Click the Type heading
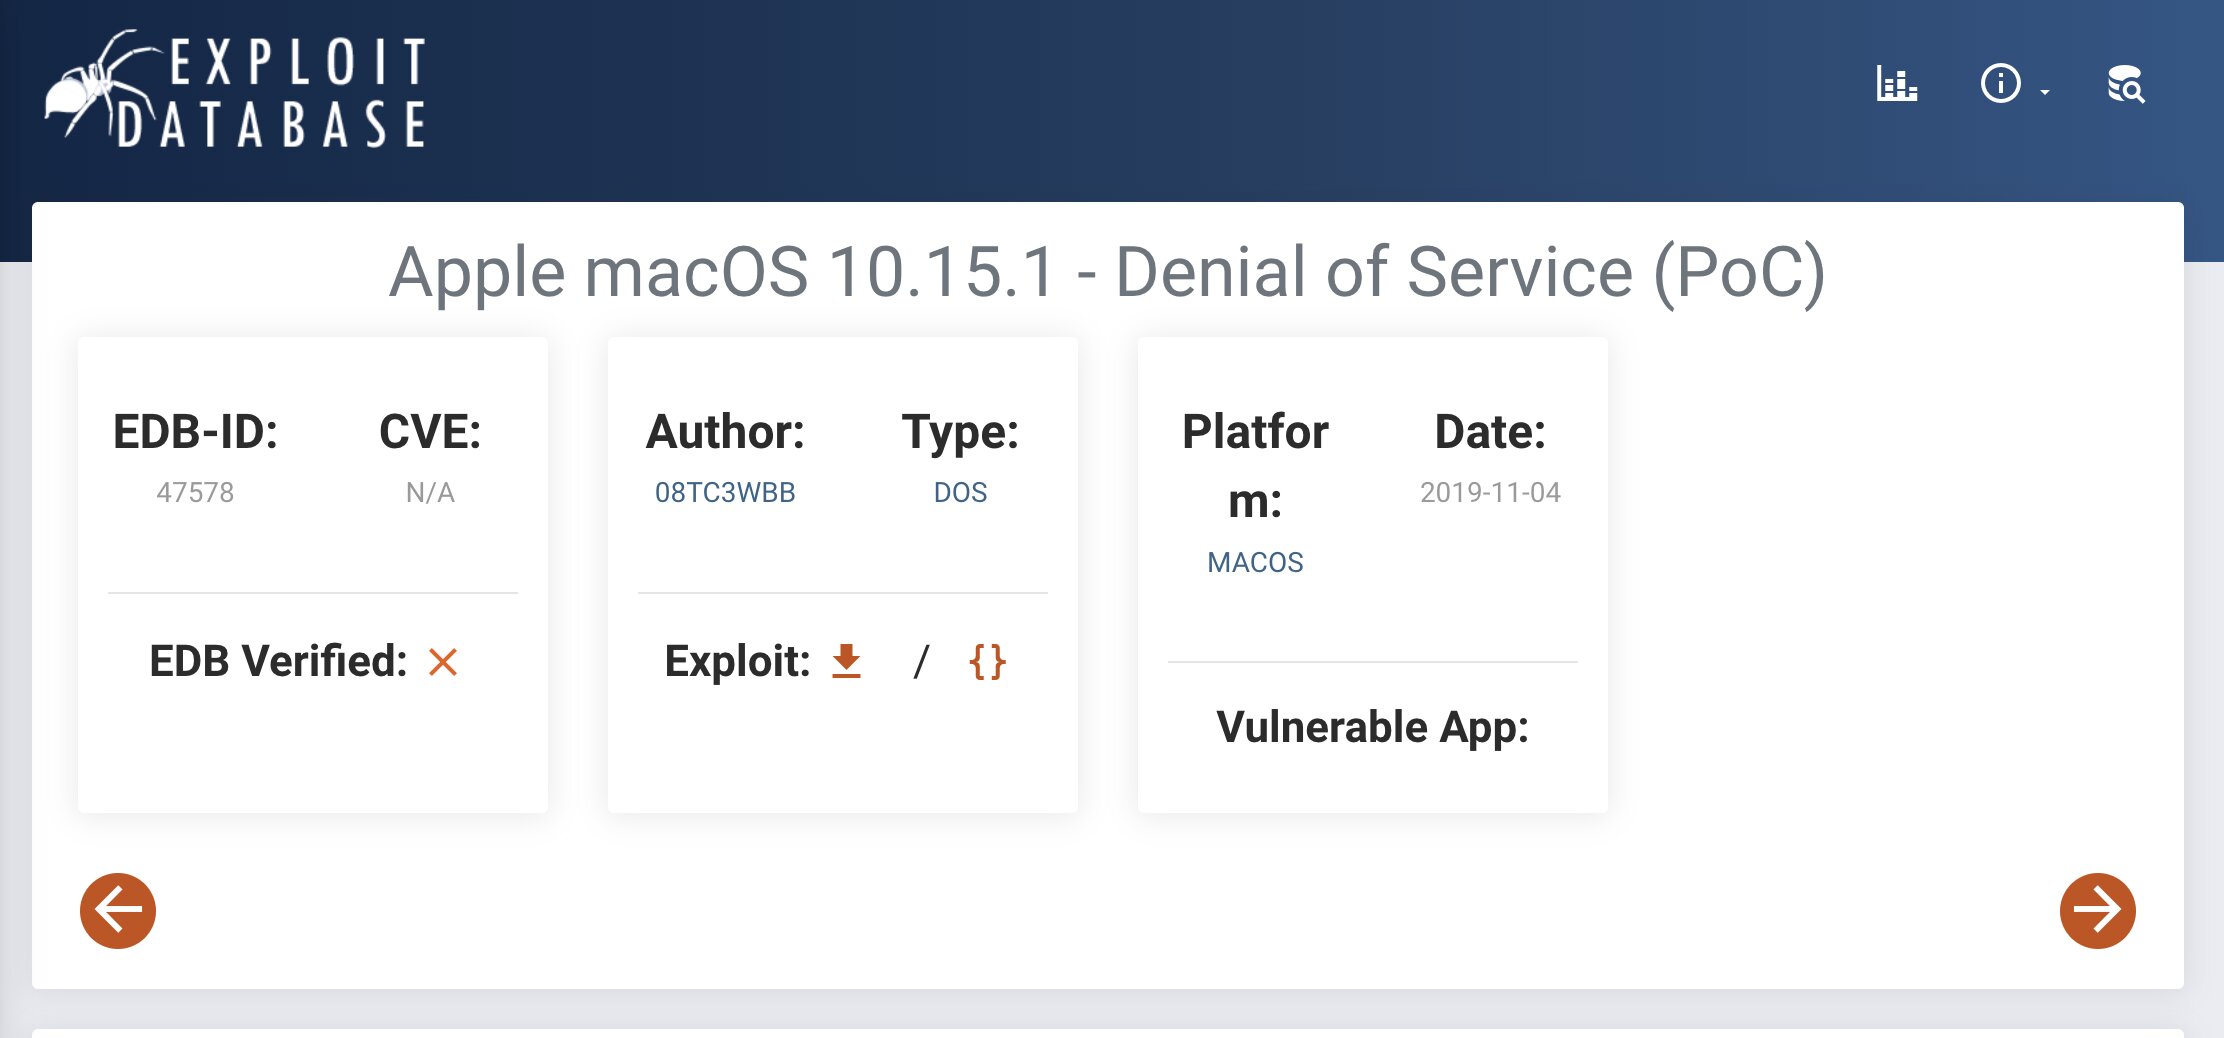The height and width of the screenshot is (1038, 2224). click(960, 432)
